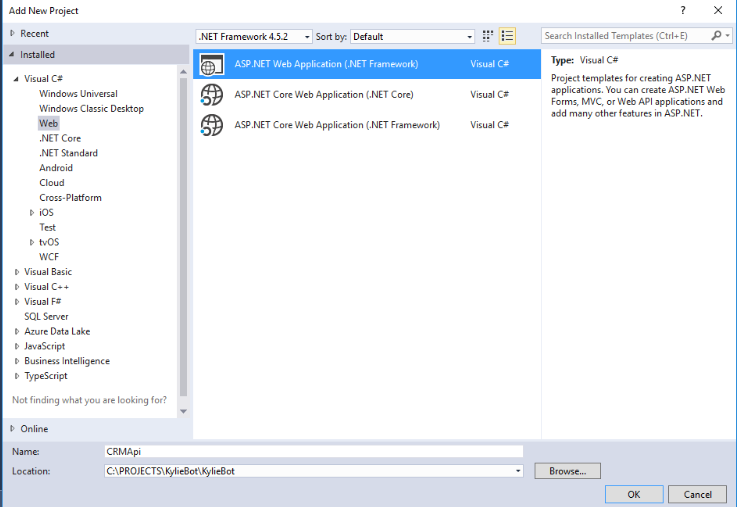Click the tree scrollbar up arrow
The height and width of the screenshot is (507, 737).
pyautogui.click(x=183, y=72)
